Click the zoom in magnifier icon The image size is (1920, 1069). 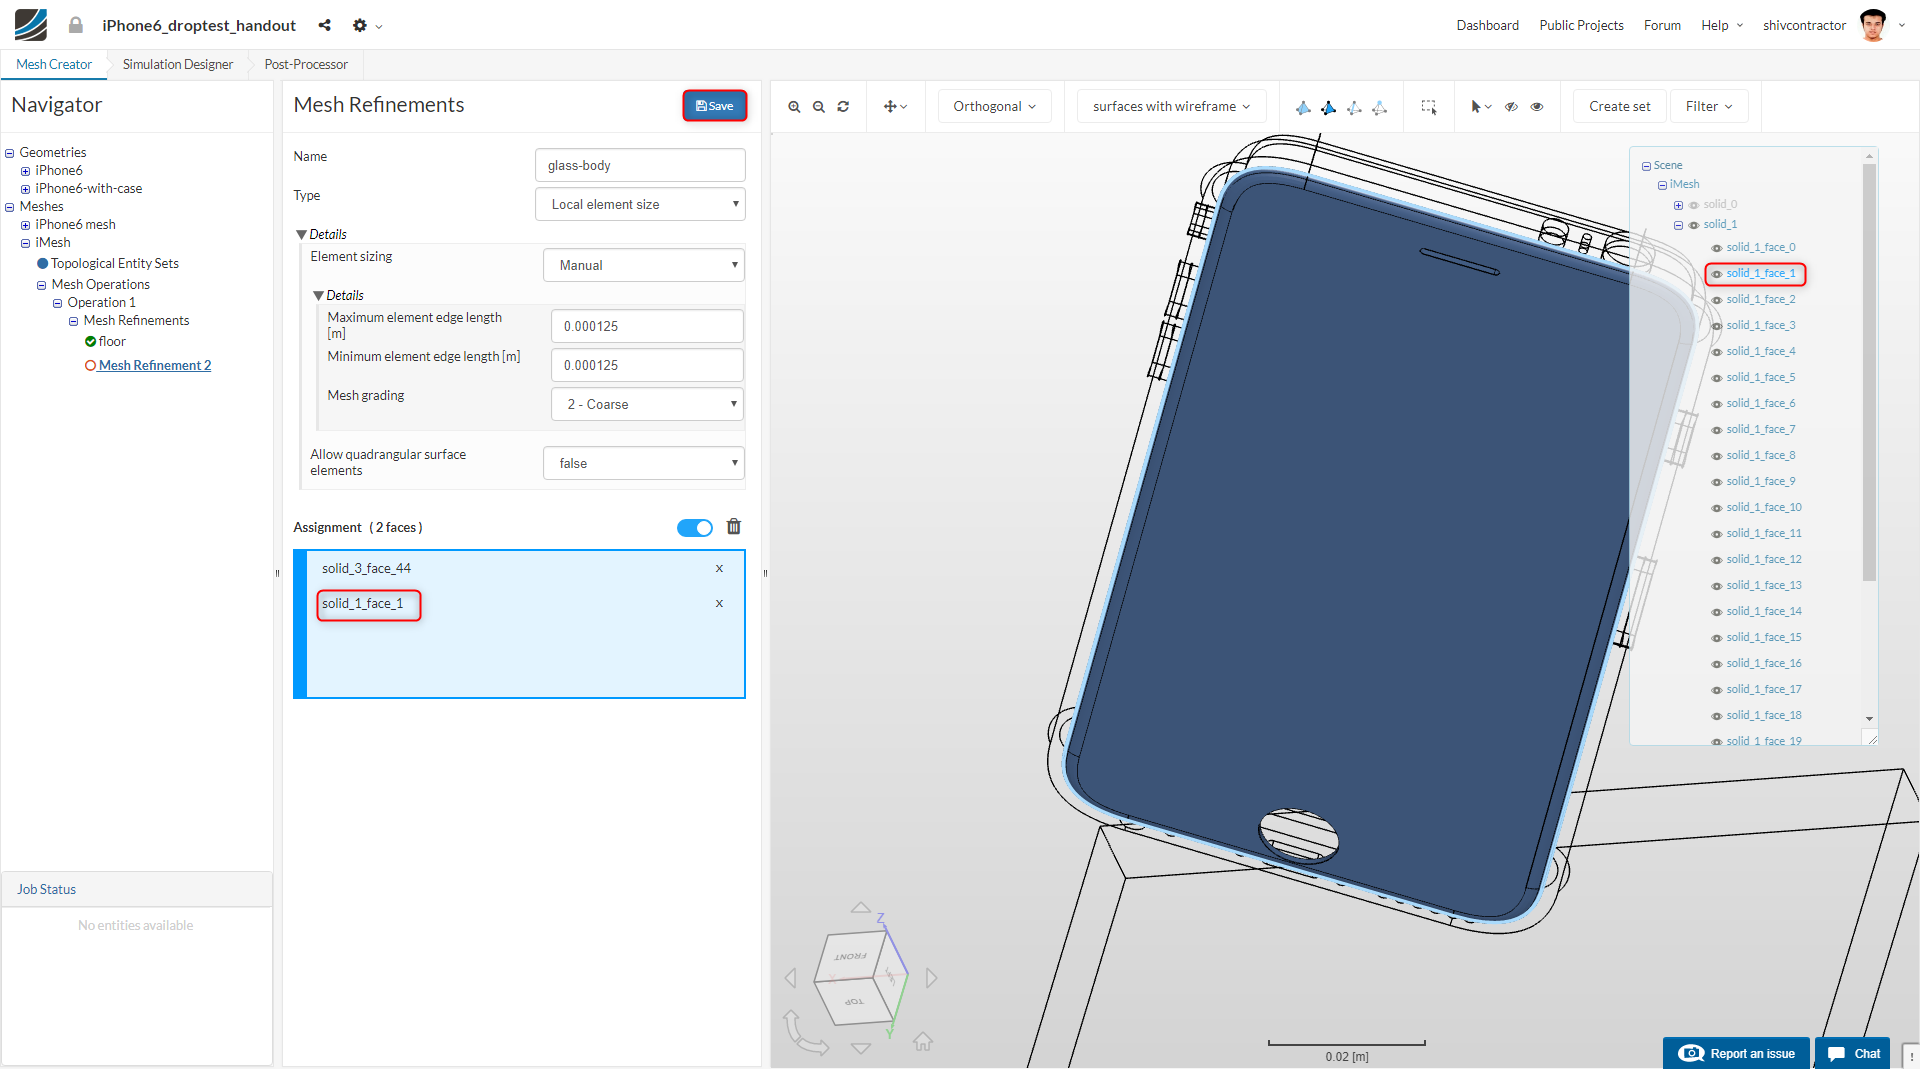coord(794,107)
